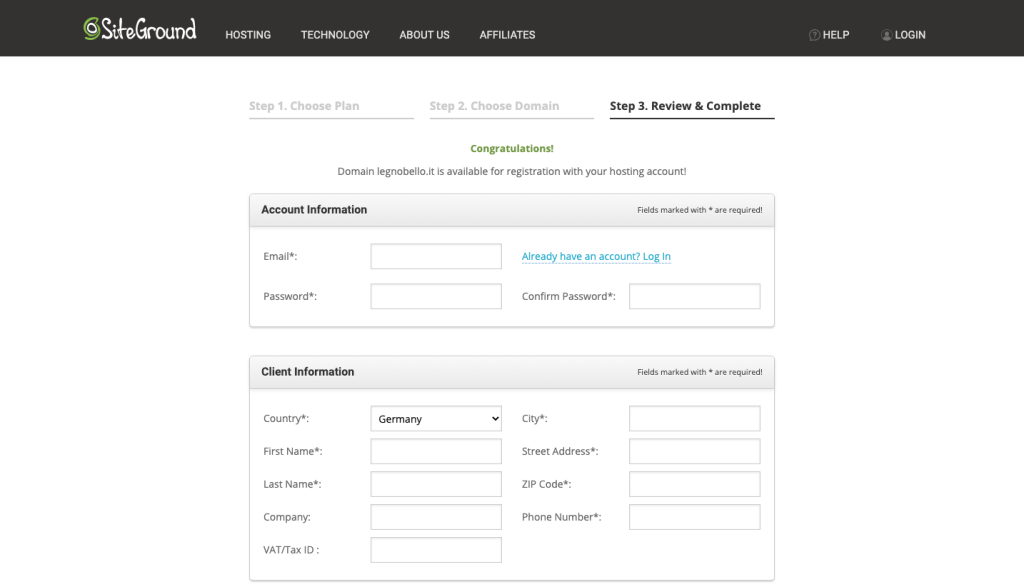Screen dimensions: 1024x587
Task: Click the Country* label
Action: 286,419
